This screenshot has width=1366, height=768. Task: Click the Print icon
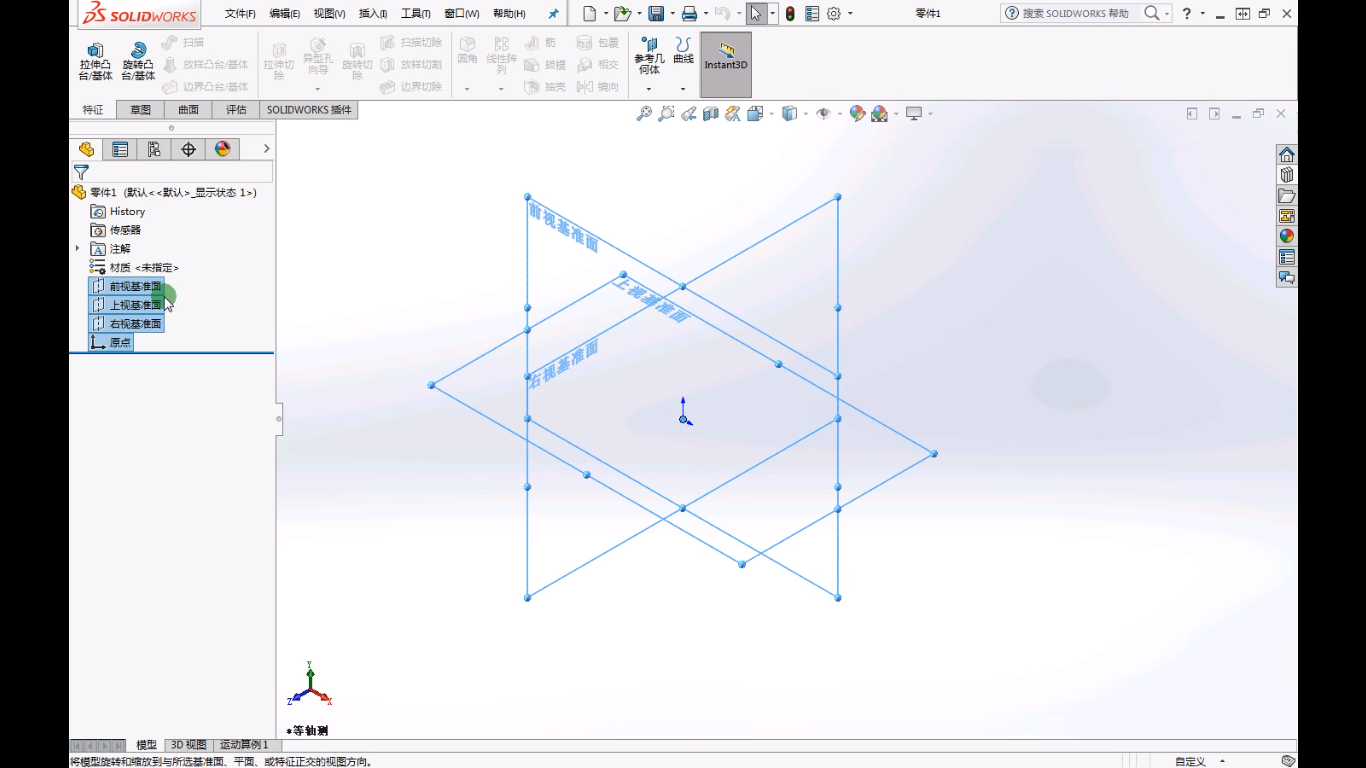point(689,13)
